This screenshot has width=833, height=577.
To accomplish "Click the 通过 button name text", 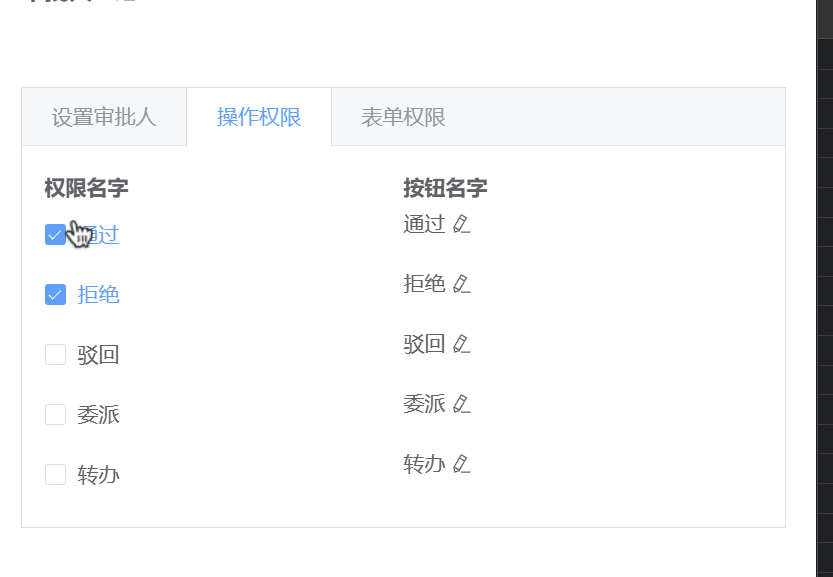I will click(424, 224).
